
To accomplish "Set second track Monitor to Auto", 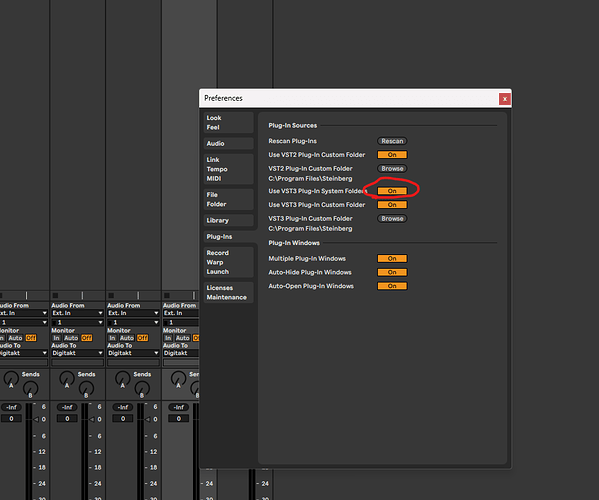I will tap(71, 338).
